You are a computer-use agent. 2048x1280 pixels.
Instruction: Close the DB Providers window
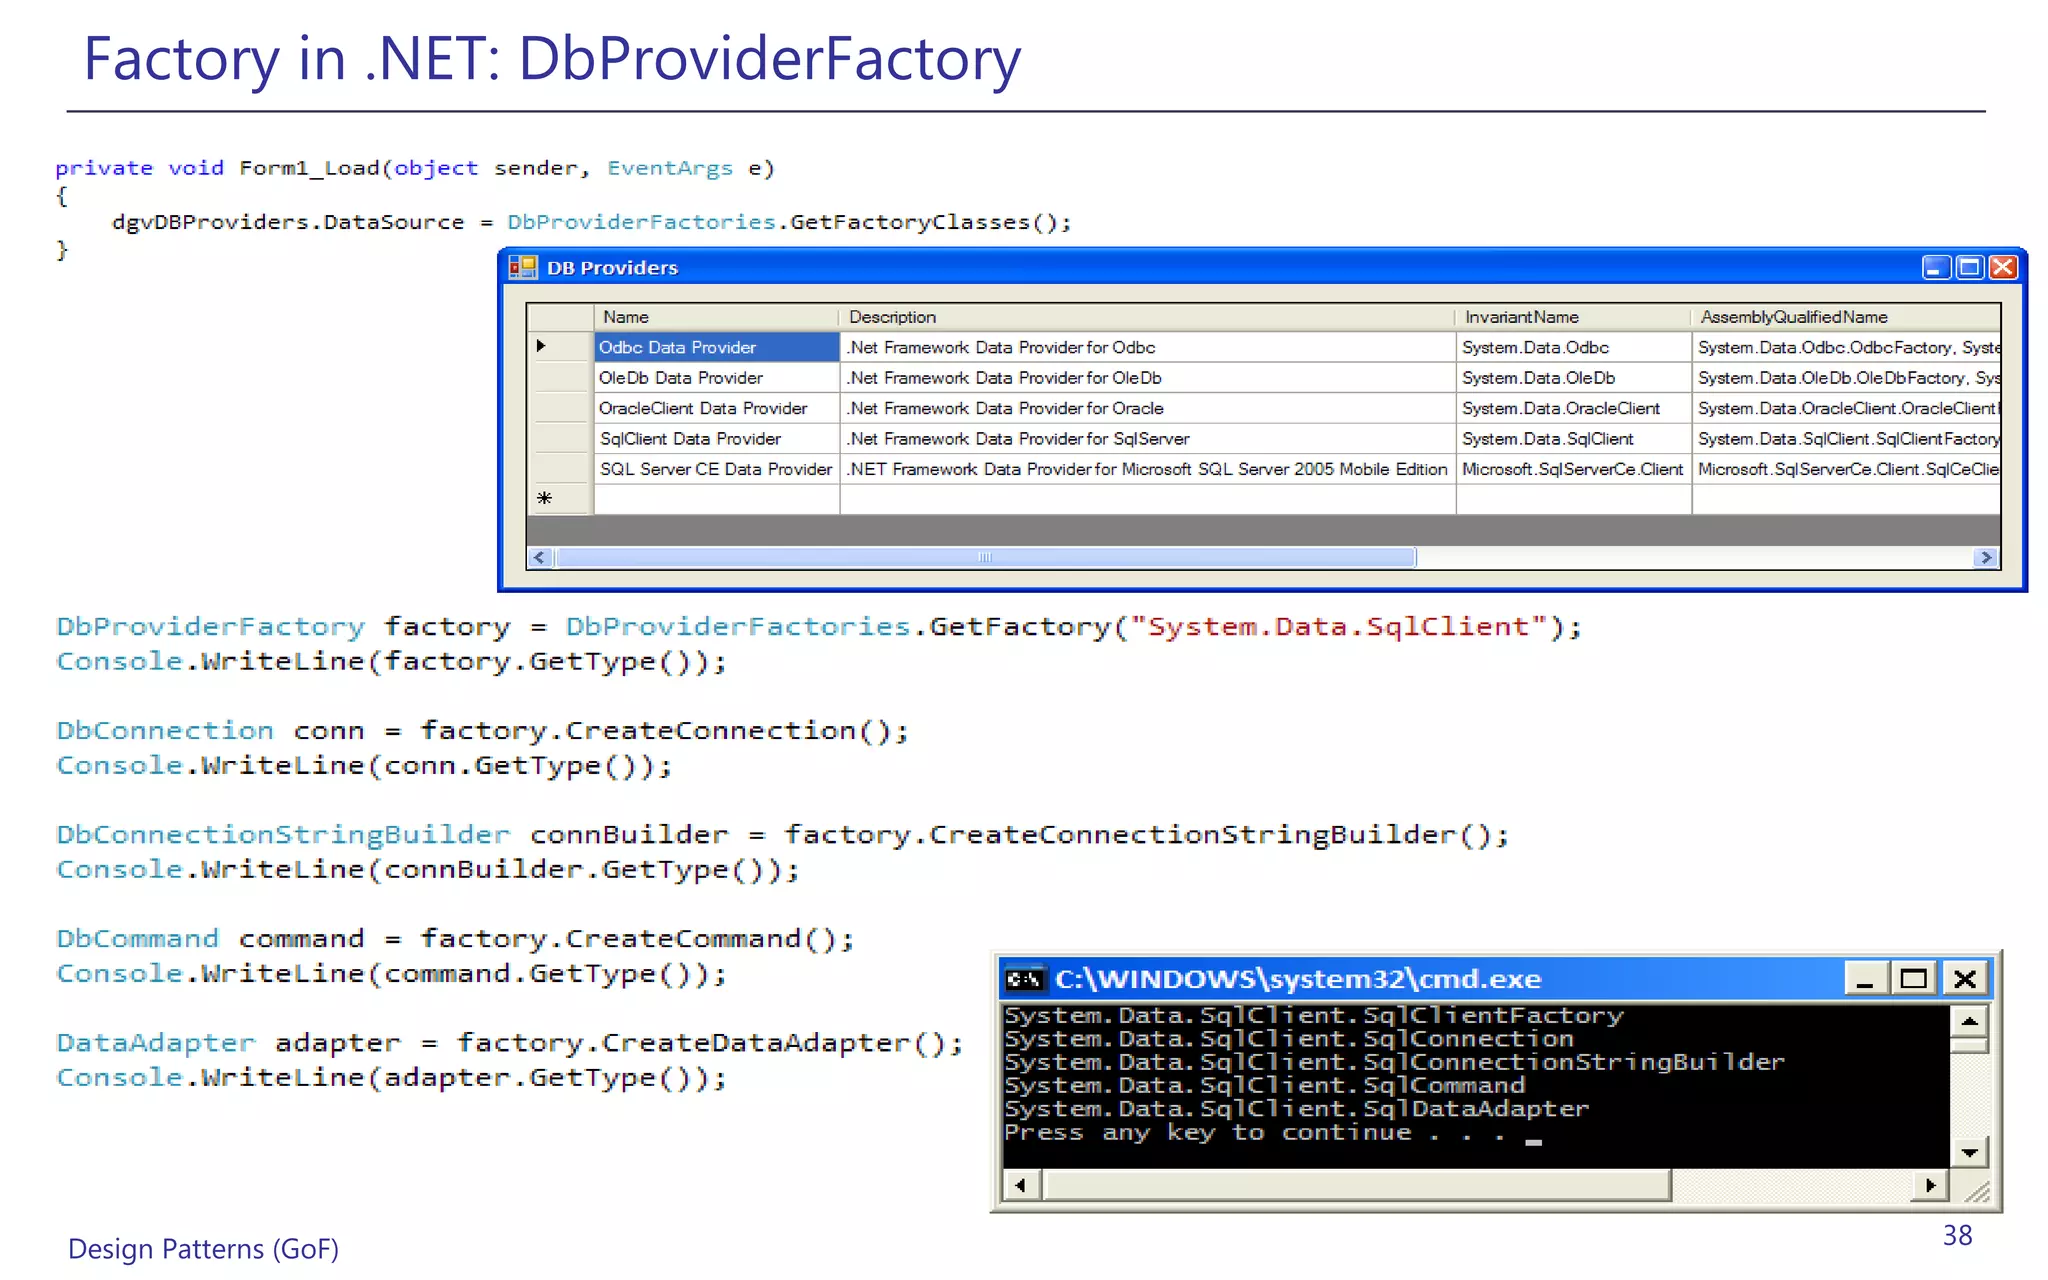pyautogui.click(x=2003, y=267)
